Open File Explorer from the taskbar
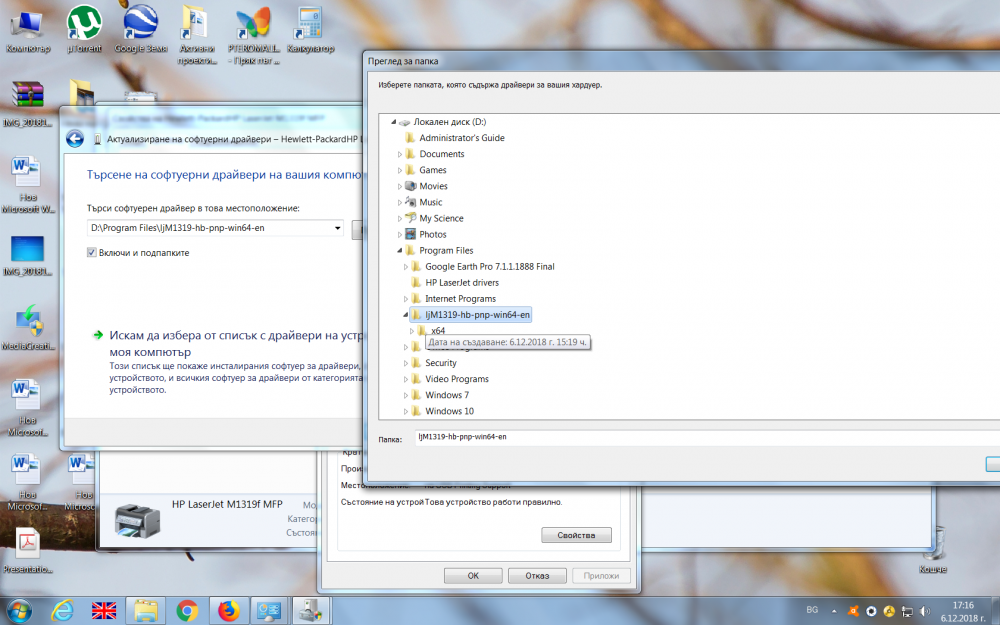1000x625 pixels. click(145, 611)
